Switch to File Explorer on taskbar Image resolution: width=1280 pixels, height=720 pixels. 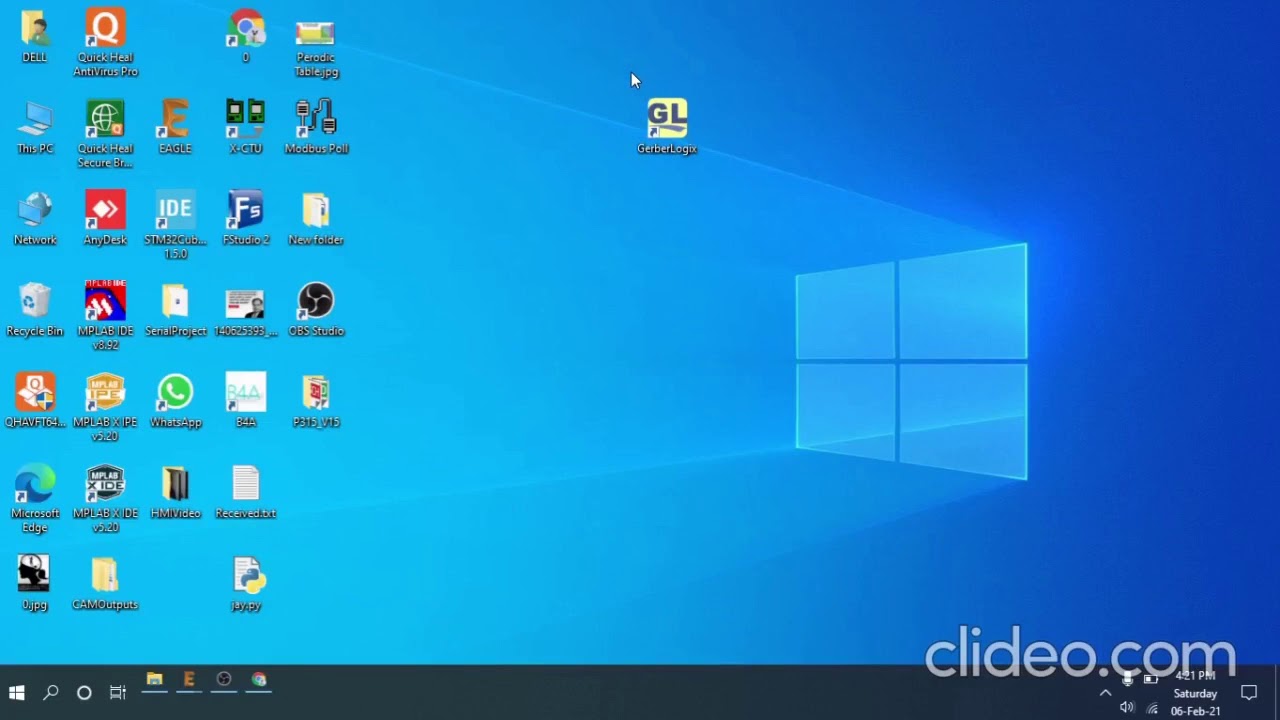(x=154, y=680)
